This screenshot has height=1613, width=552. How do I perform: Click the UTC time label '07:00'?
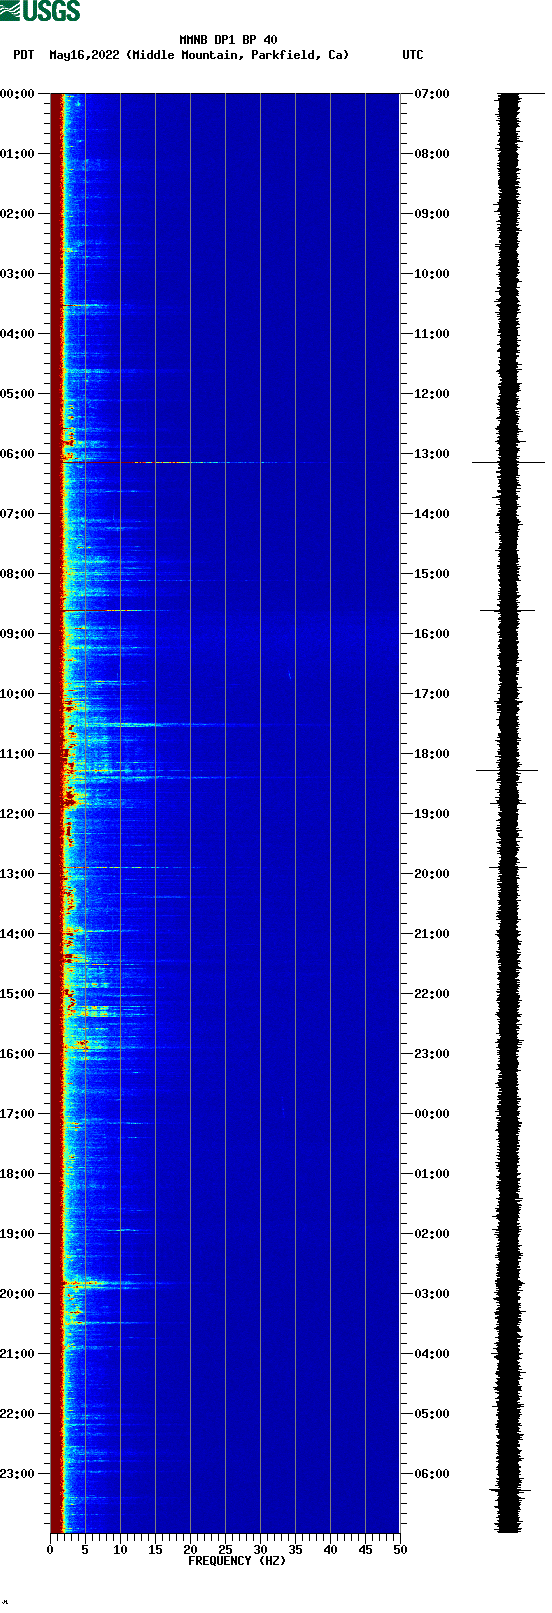pos(432,94)
